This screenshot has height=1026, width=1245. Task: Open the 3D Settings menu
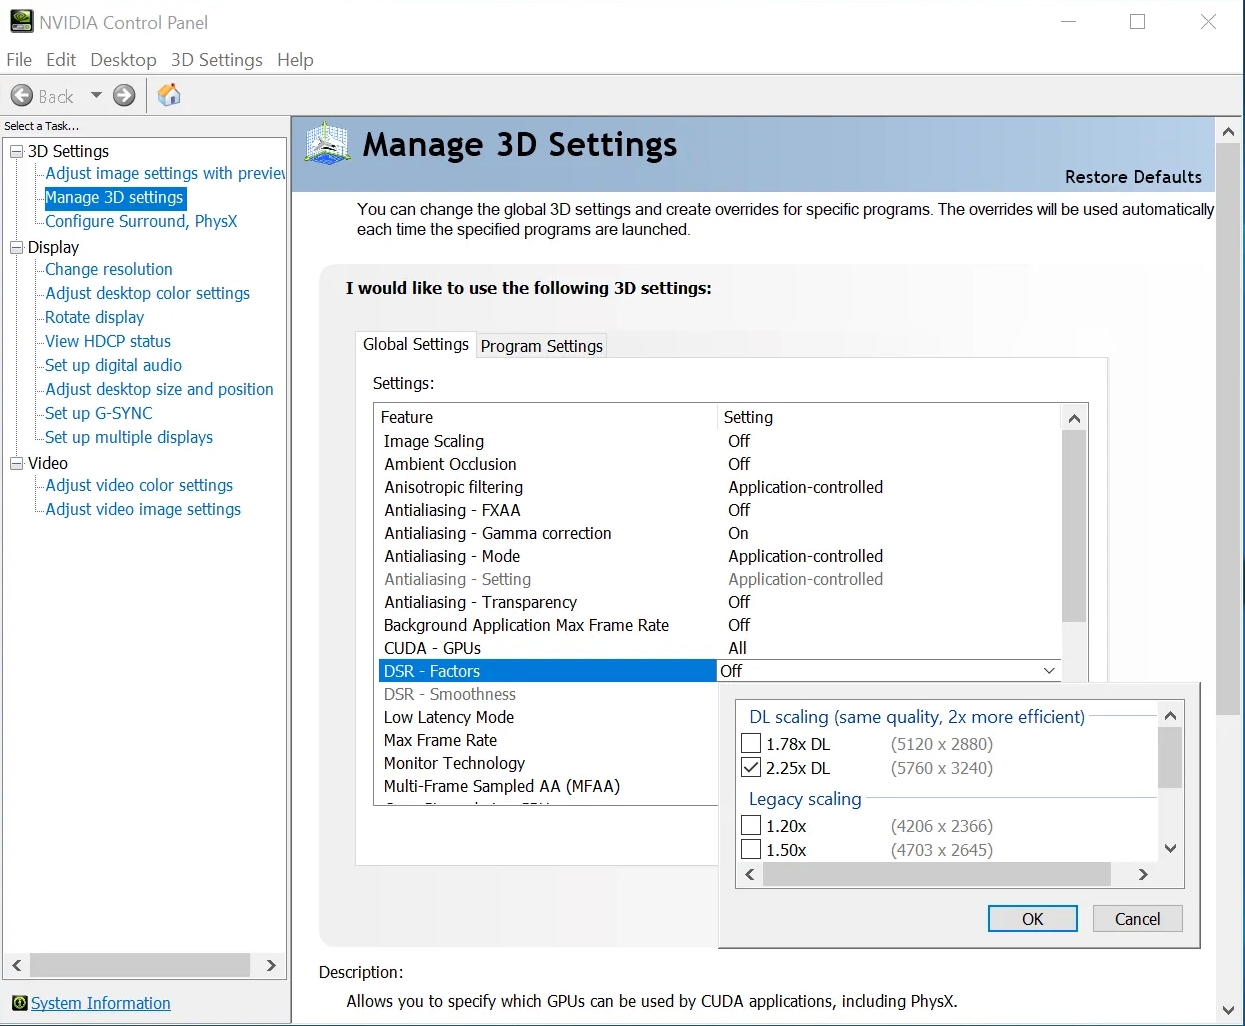216,60
